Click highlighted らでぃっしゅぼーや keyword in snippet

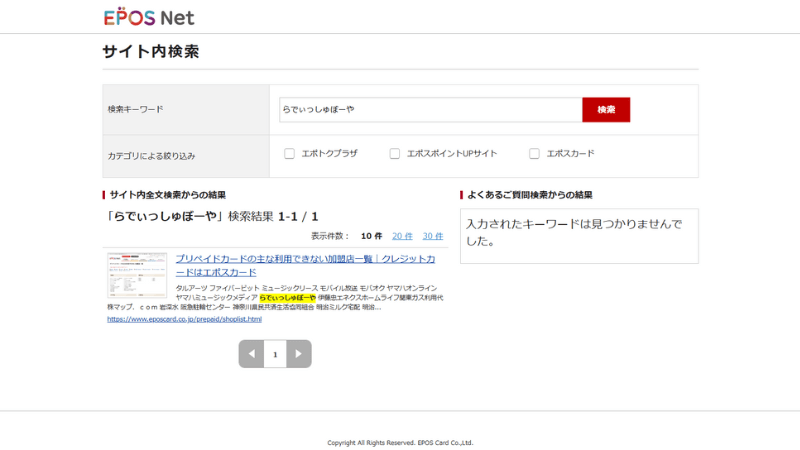click(287, 297)
